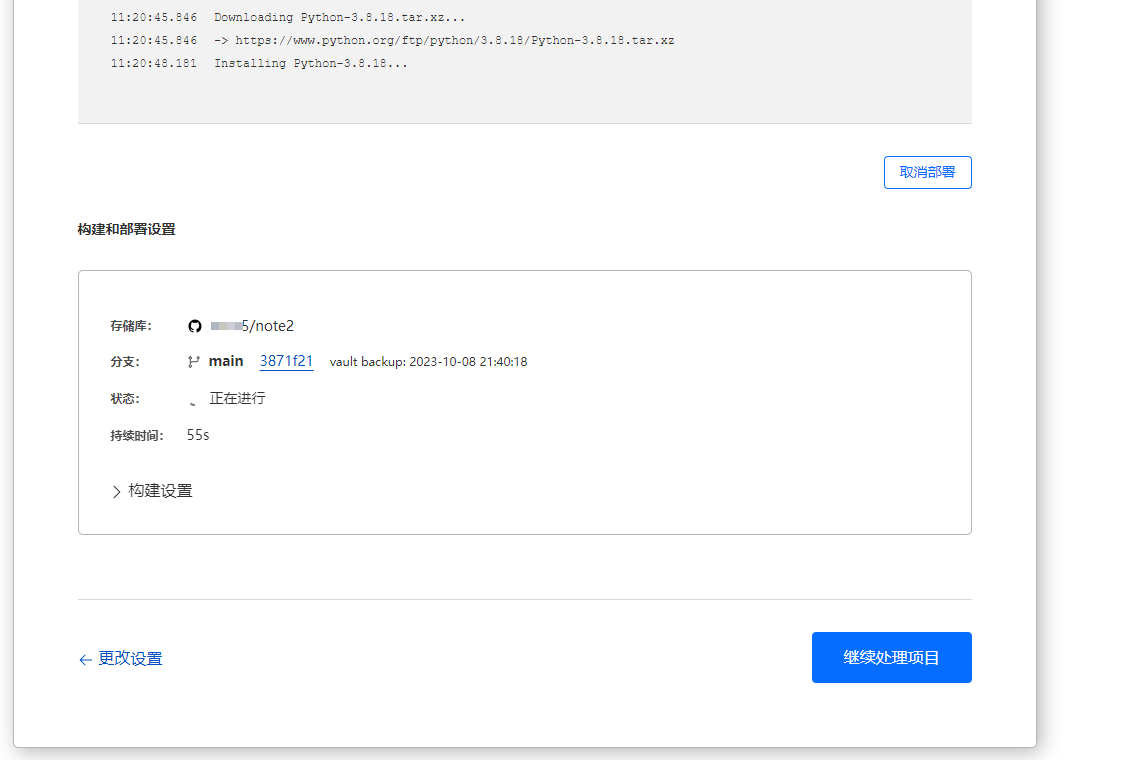Select the Downloading Python-3.8.18.tar.xz log line
Image resolution: width=1134 pixels, height=760 pixels.
point(339,18)
